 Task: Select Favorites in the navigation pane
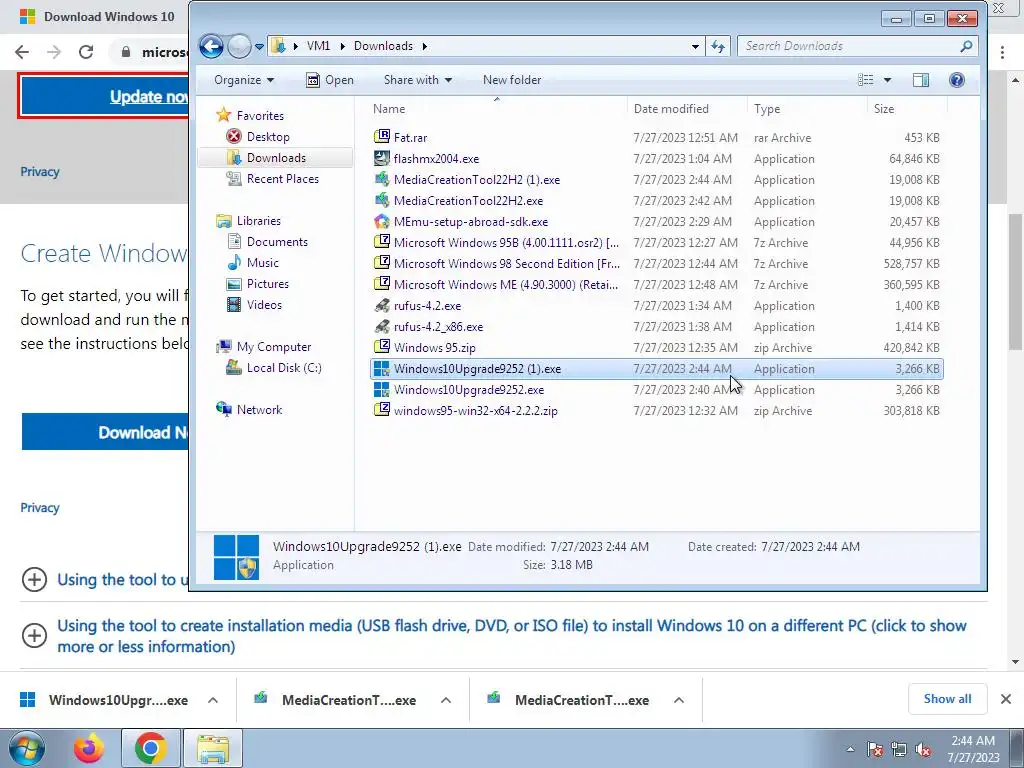coord(260,116)
